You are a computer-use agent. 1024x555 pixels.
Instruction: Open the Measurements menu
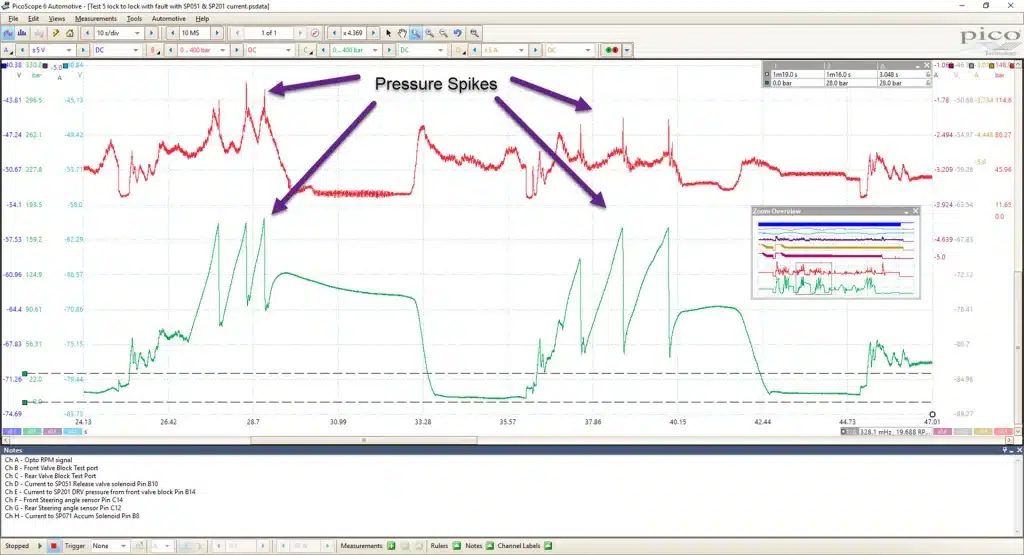click(95, 19)
